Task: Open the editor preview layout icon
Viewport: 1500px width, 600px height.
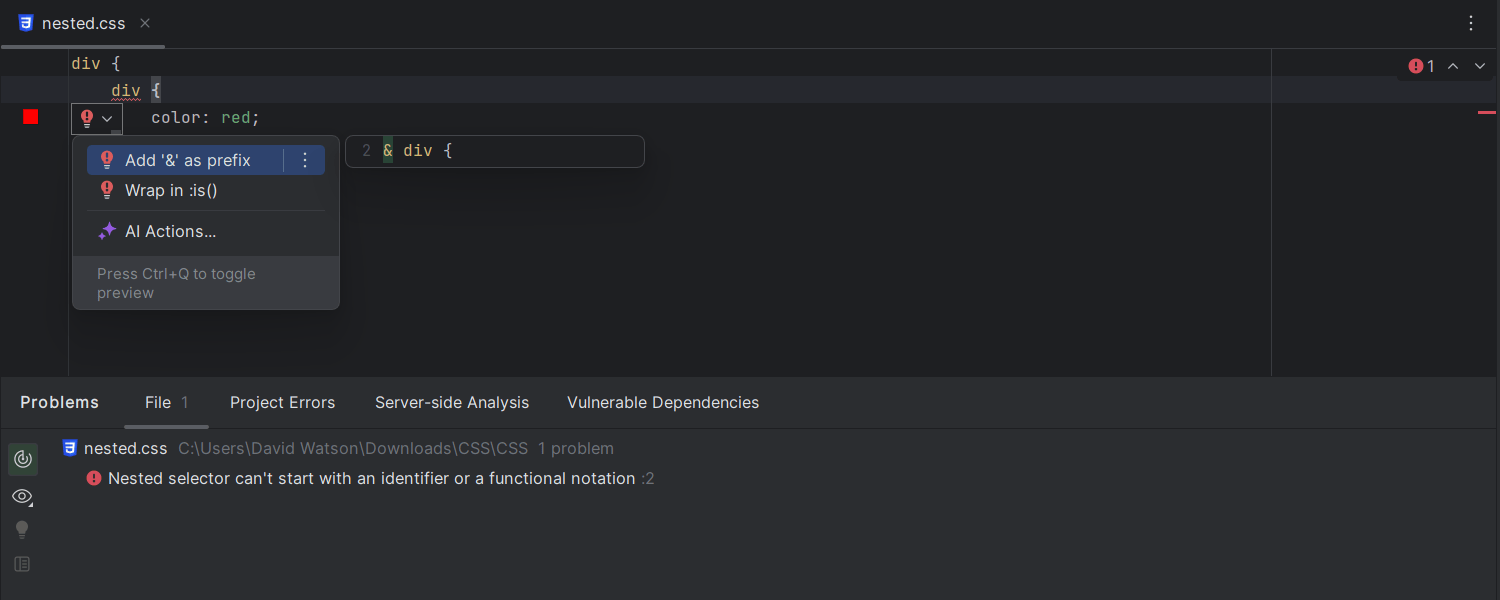Action: tap(22, 564)
